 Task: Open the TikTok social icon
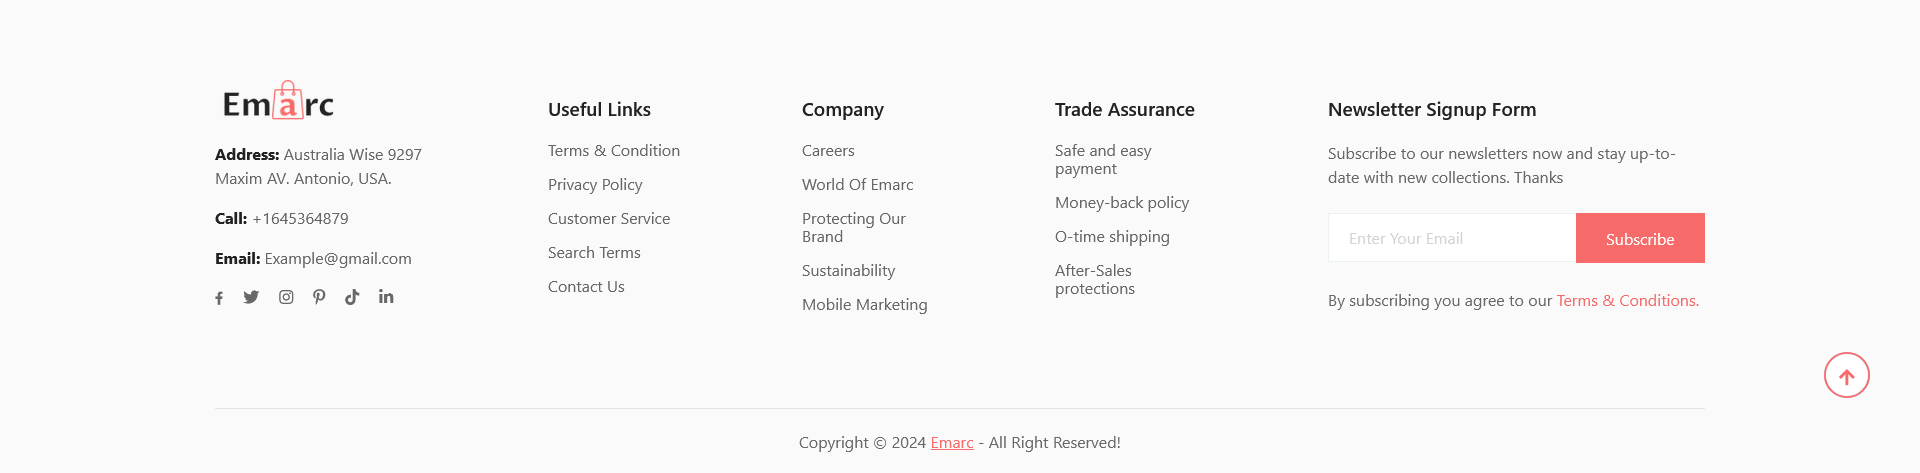coord(352,297)
